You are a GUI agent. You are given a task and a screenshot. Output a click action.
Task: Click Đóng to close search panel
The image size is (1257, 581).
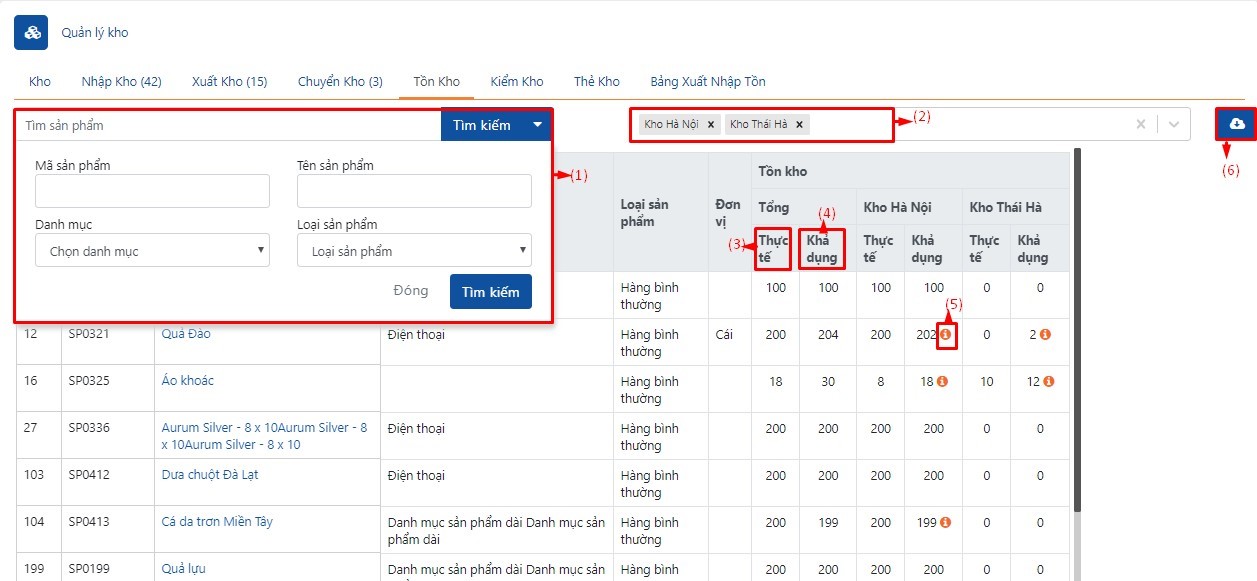[x=410, y=291]
